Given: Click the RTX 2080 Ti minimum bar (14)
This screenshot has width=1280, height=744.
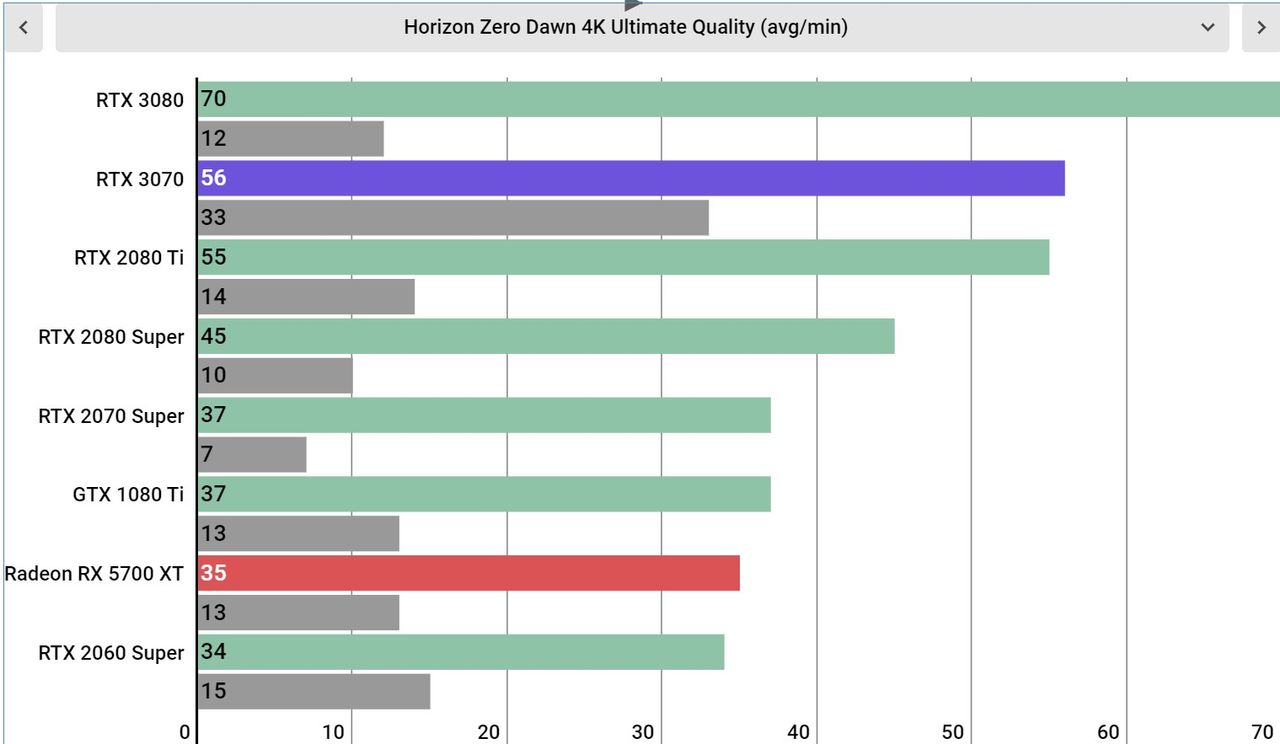Looking at the screenshot, I should [x=306, y=296].
